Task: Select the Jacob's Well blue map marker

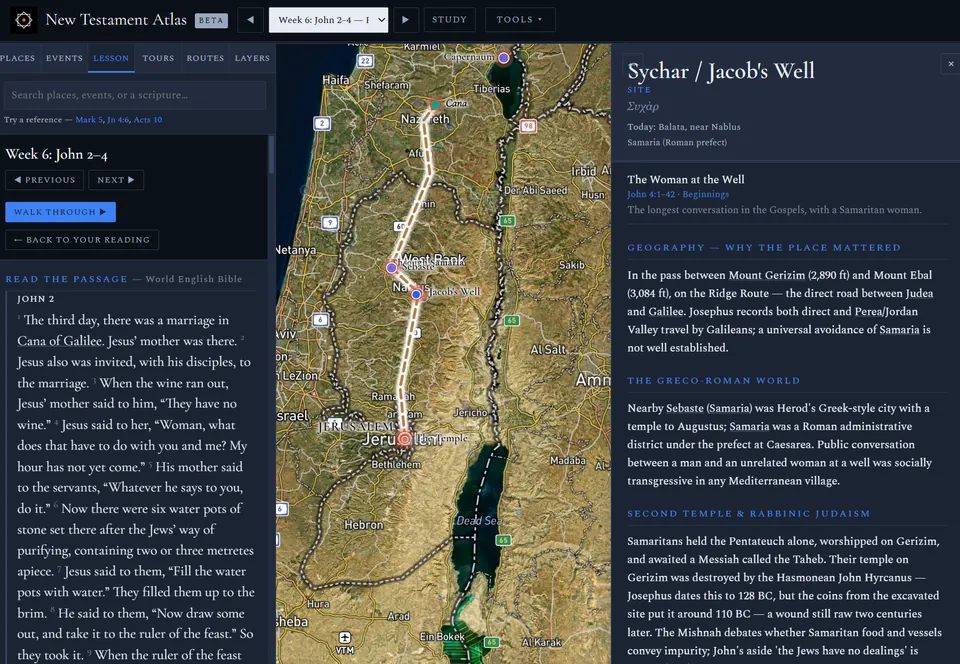Action: (x=416, y=294)
